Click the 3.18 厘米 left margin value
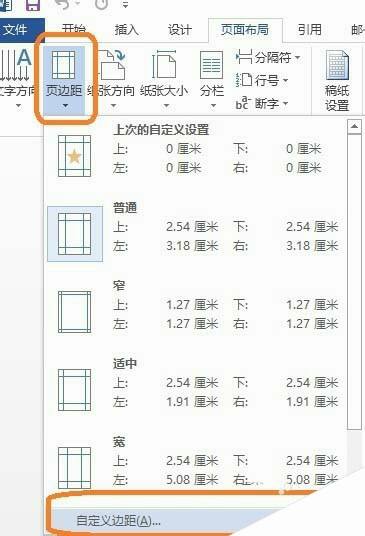The height and width of the screenshot is (536, 365). [192, 245]
